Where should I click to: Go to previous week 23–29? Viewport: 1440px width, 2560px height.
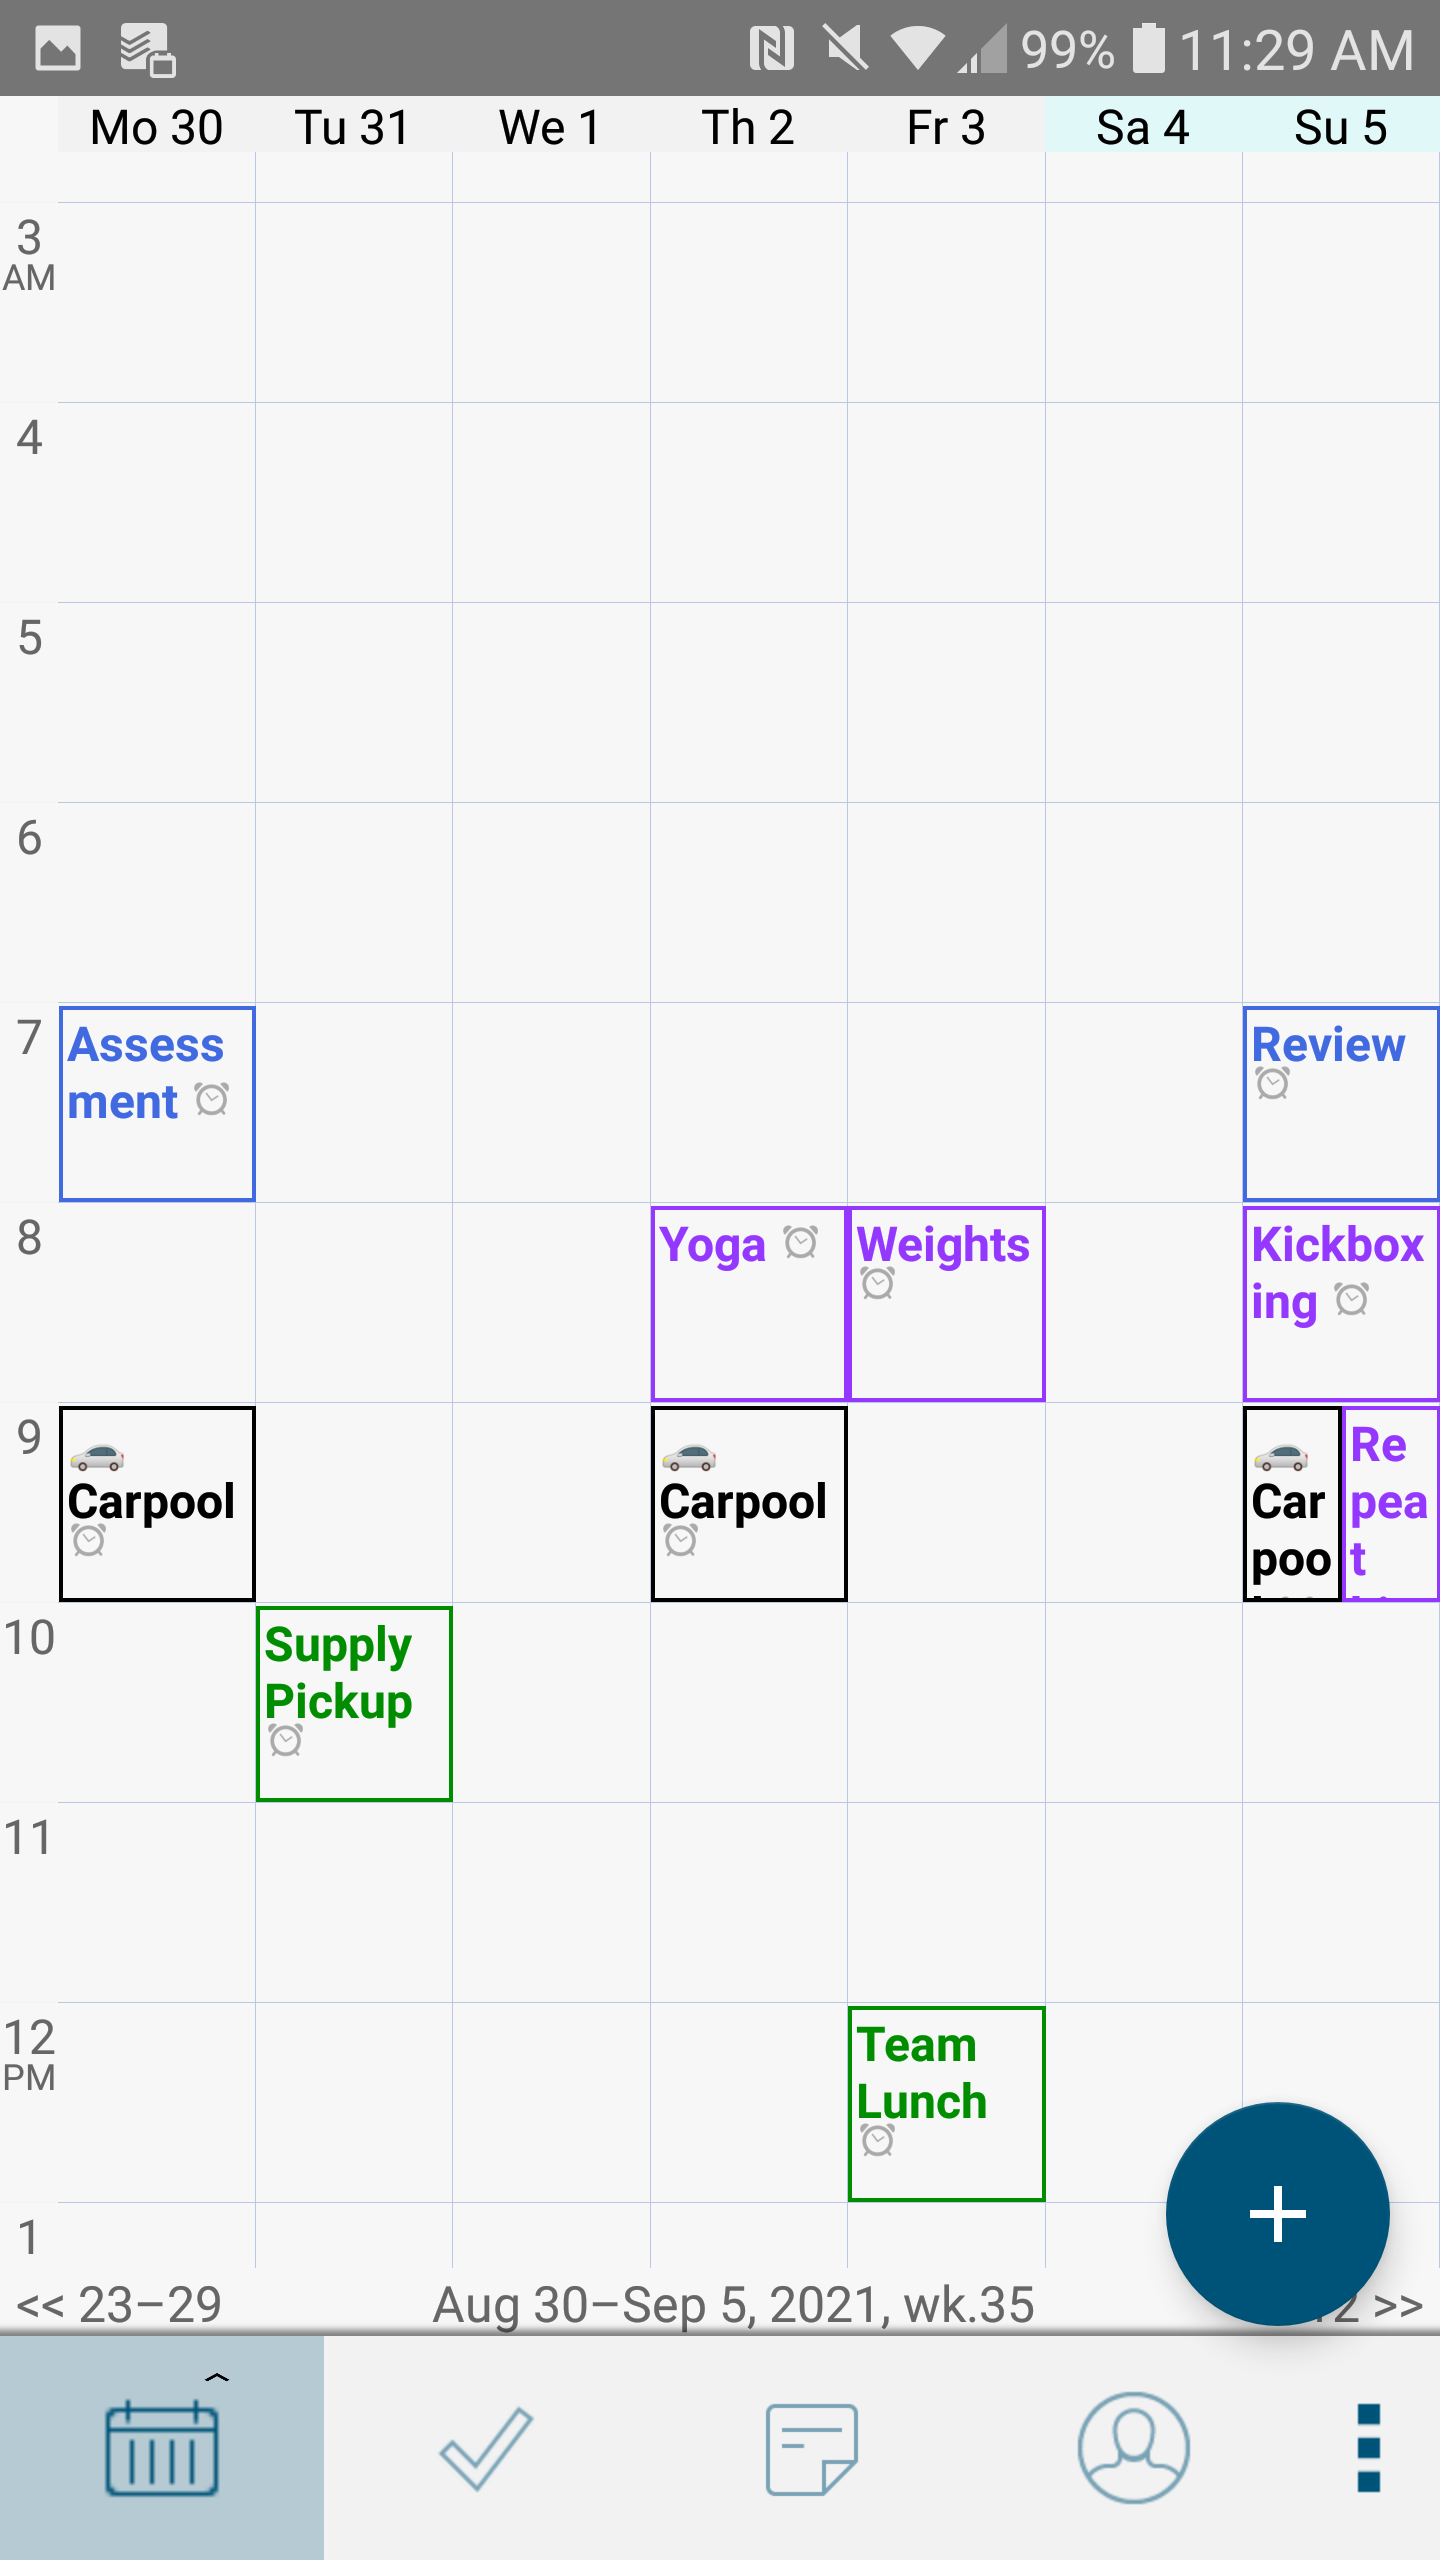[120, 2305]
